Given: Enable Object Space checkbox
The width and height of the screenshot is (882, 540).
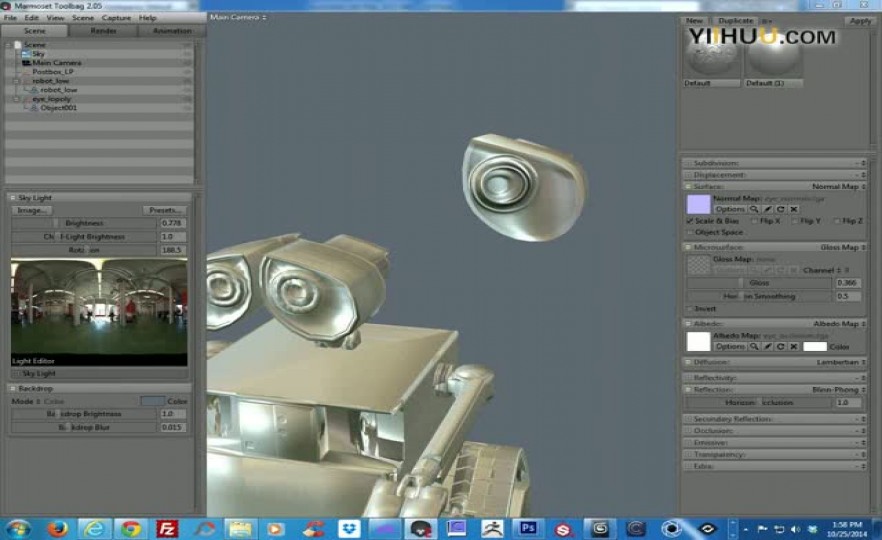Looking at the screenshot, I should coord(690,232).
